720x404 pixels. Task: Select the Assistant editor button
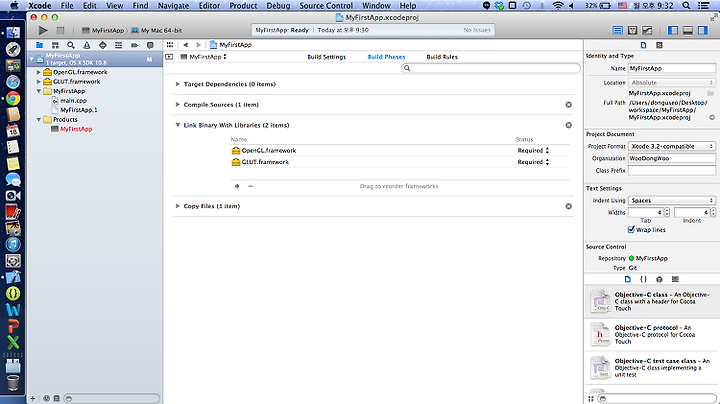click(x=632, y=30)
